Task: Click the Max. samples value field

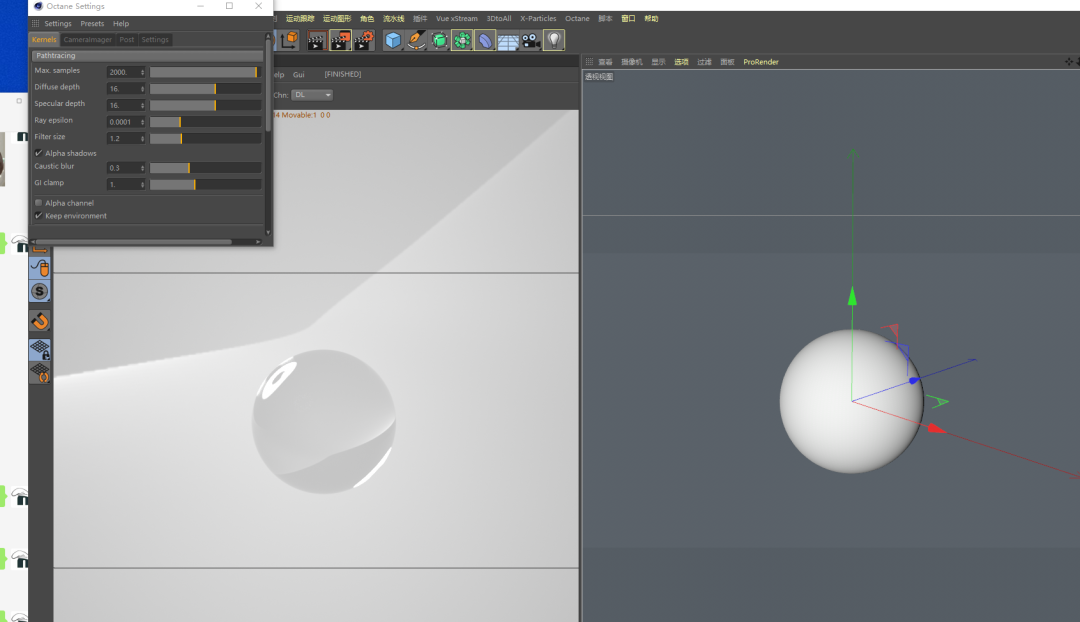Action: [x=123, y=72]
